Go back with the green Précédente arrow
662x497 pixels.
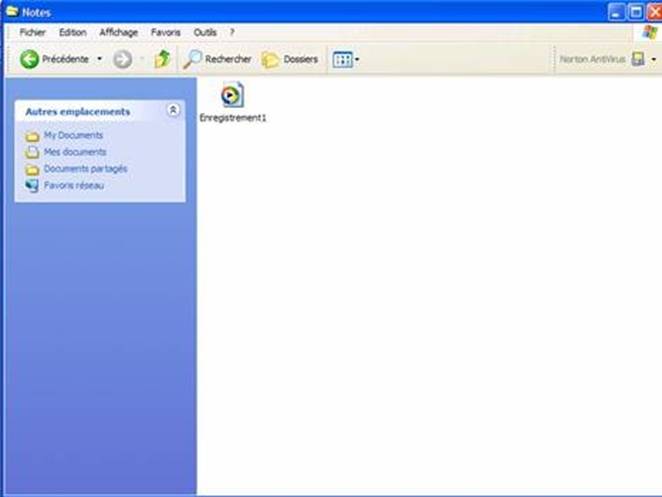pos(30,59)
